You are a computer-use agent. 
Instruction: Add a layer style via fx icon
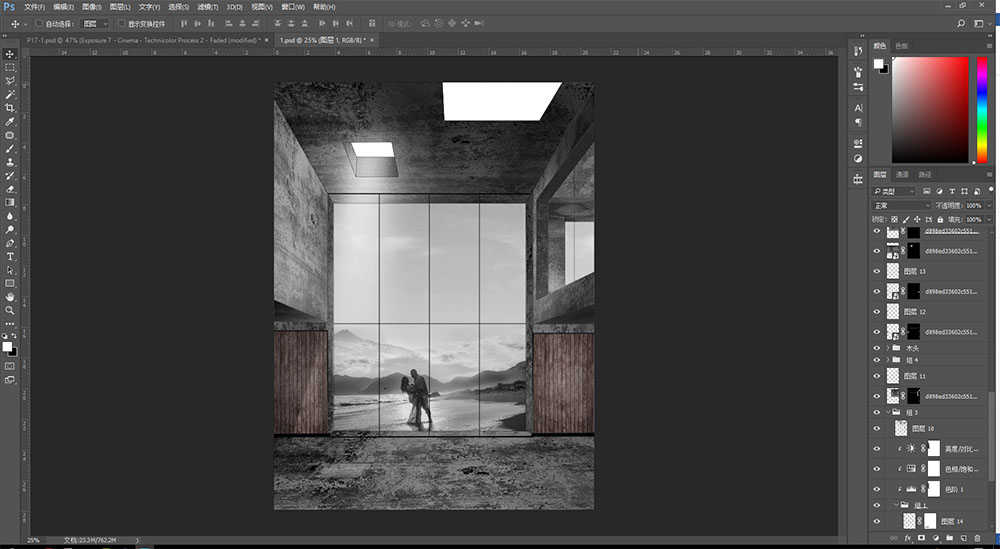(908, 539)
